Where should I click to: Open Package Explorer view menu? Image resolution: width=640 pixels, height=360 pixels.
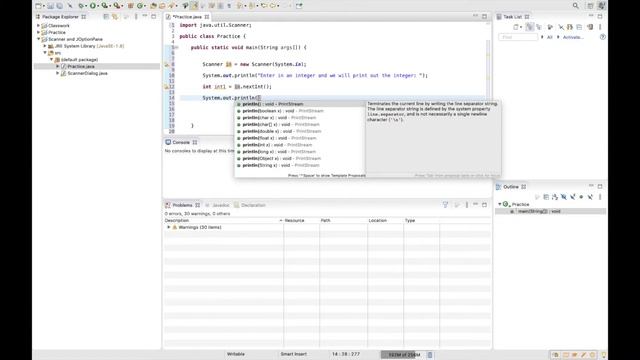coord(136,17)
